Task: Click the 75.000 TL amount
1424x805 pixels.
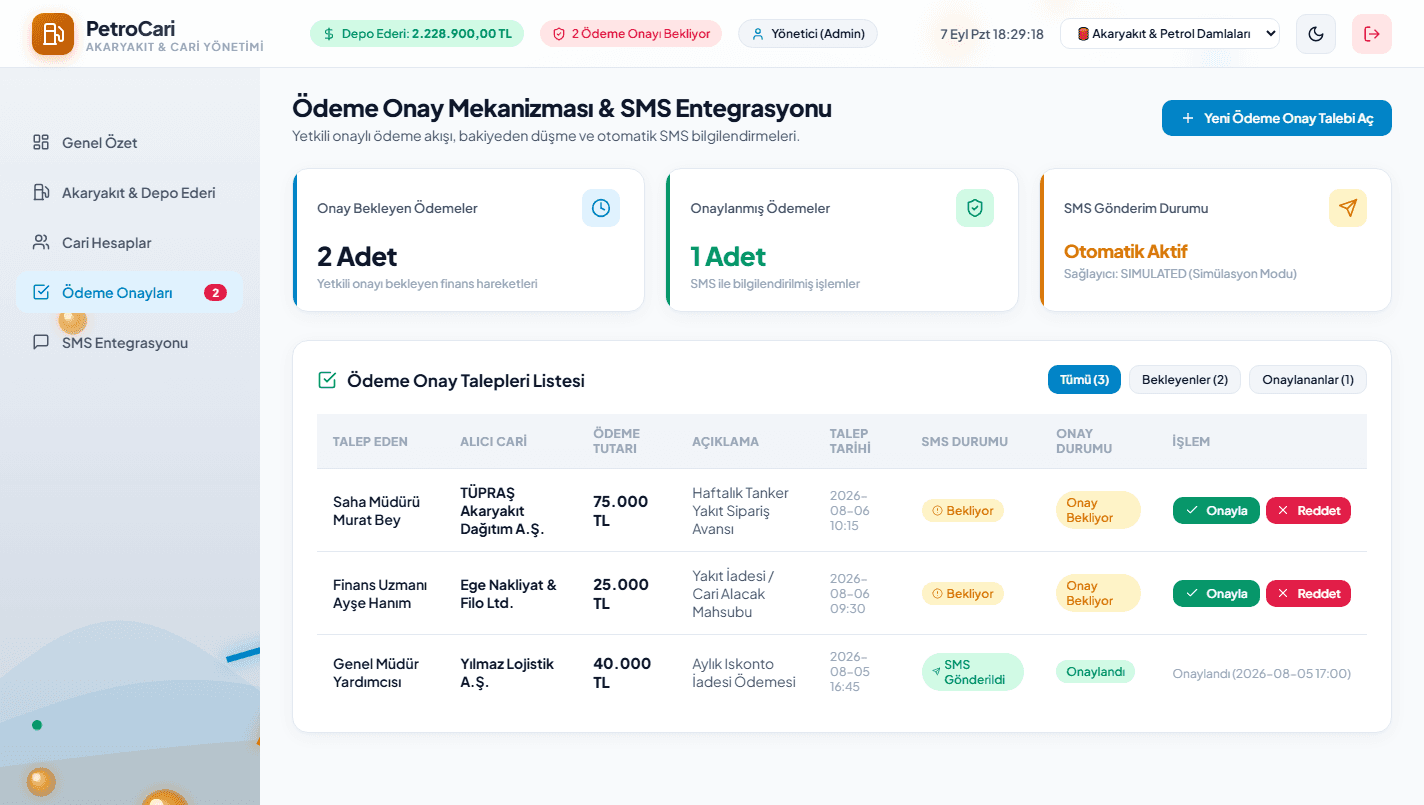Action: [x=621, y=511]
